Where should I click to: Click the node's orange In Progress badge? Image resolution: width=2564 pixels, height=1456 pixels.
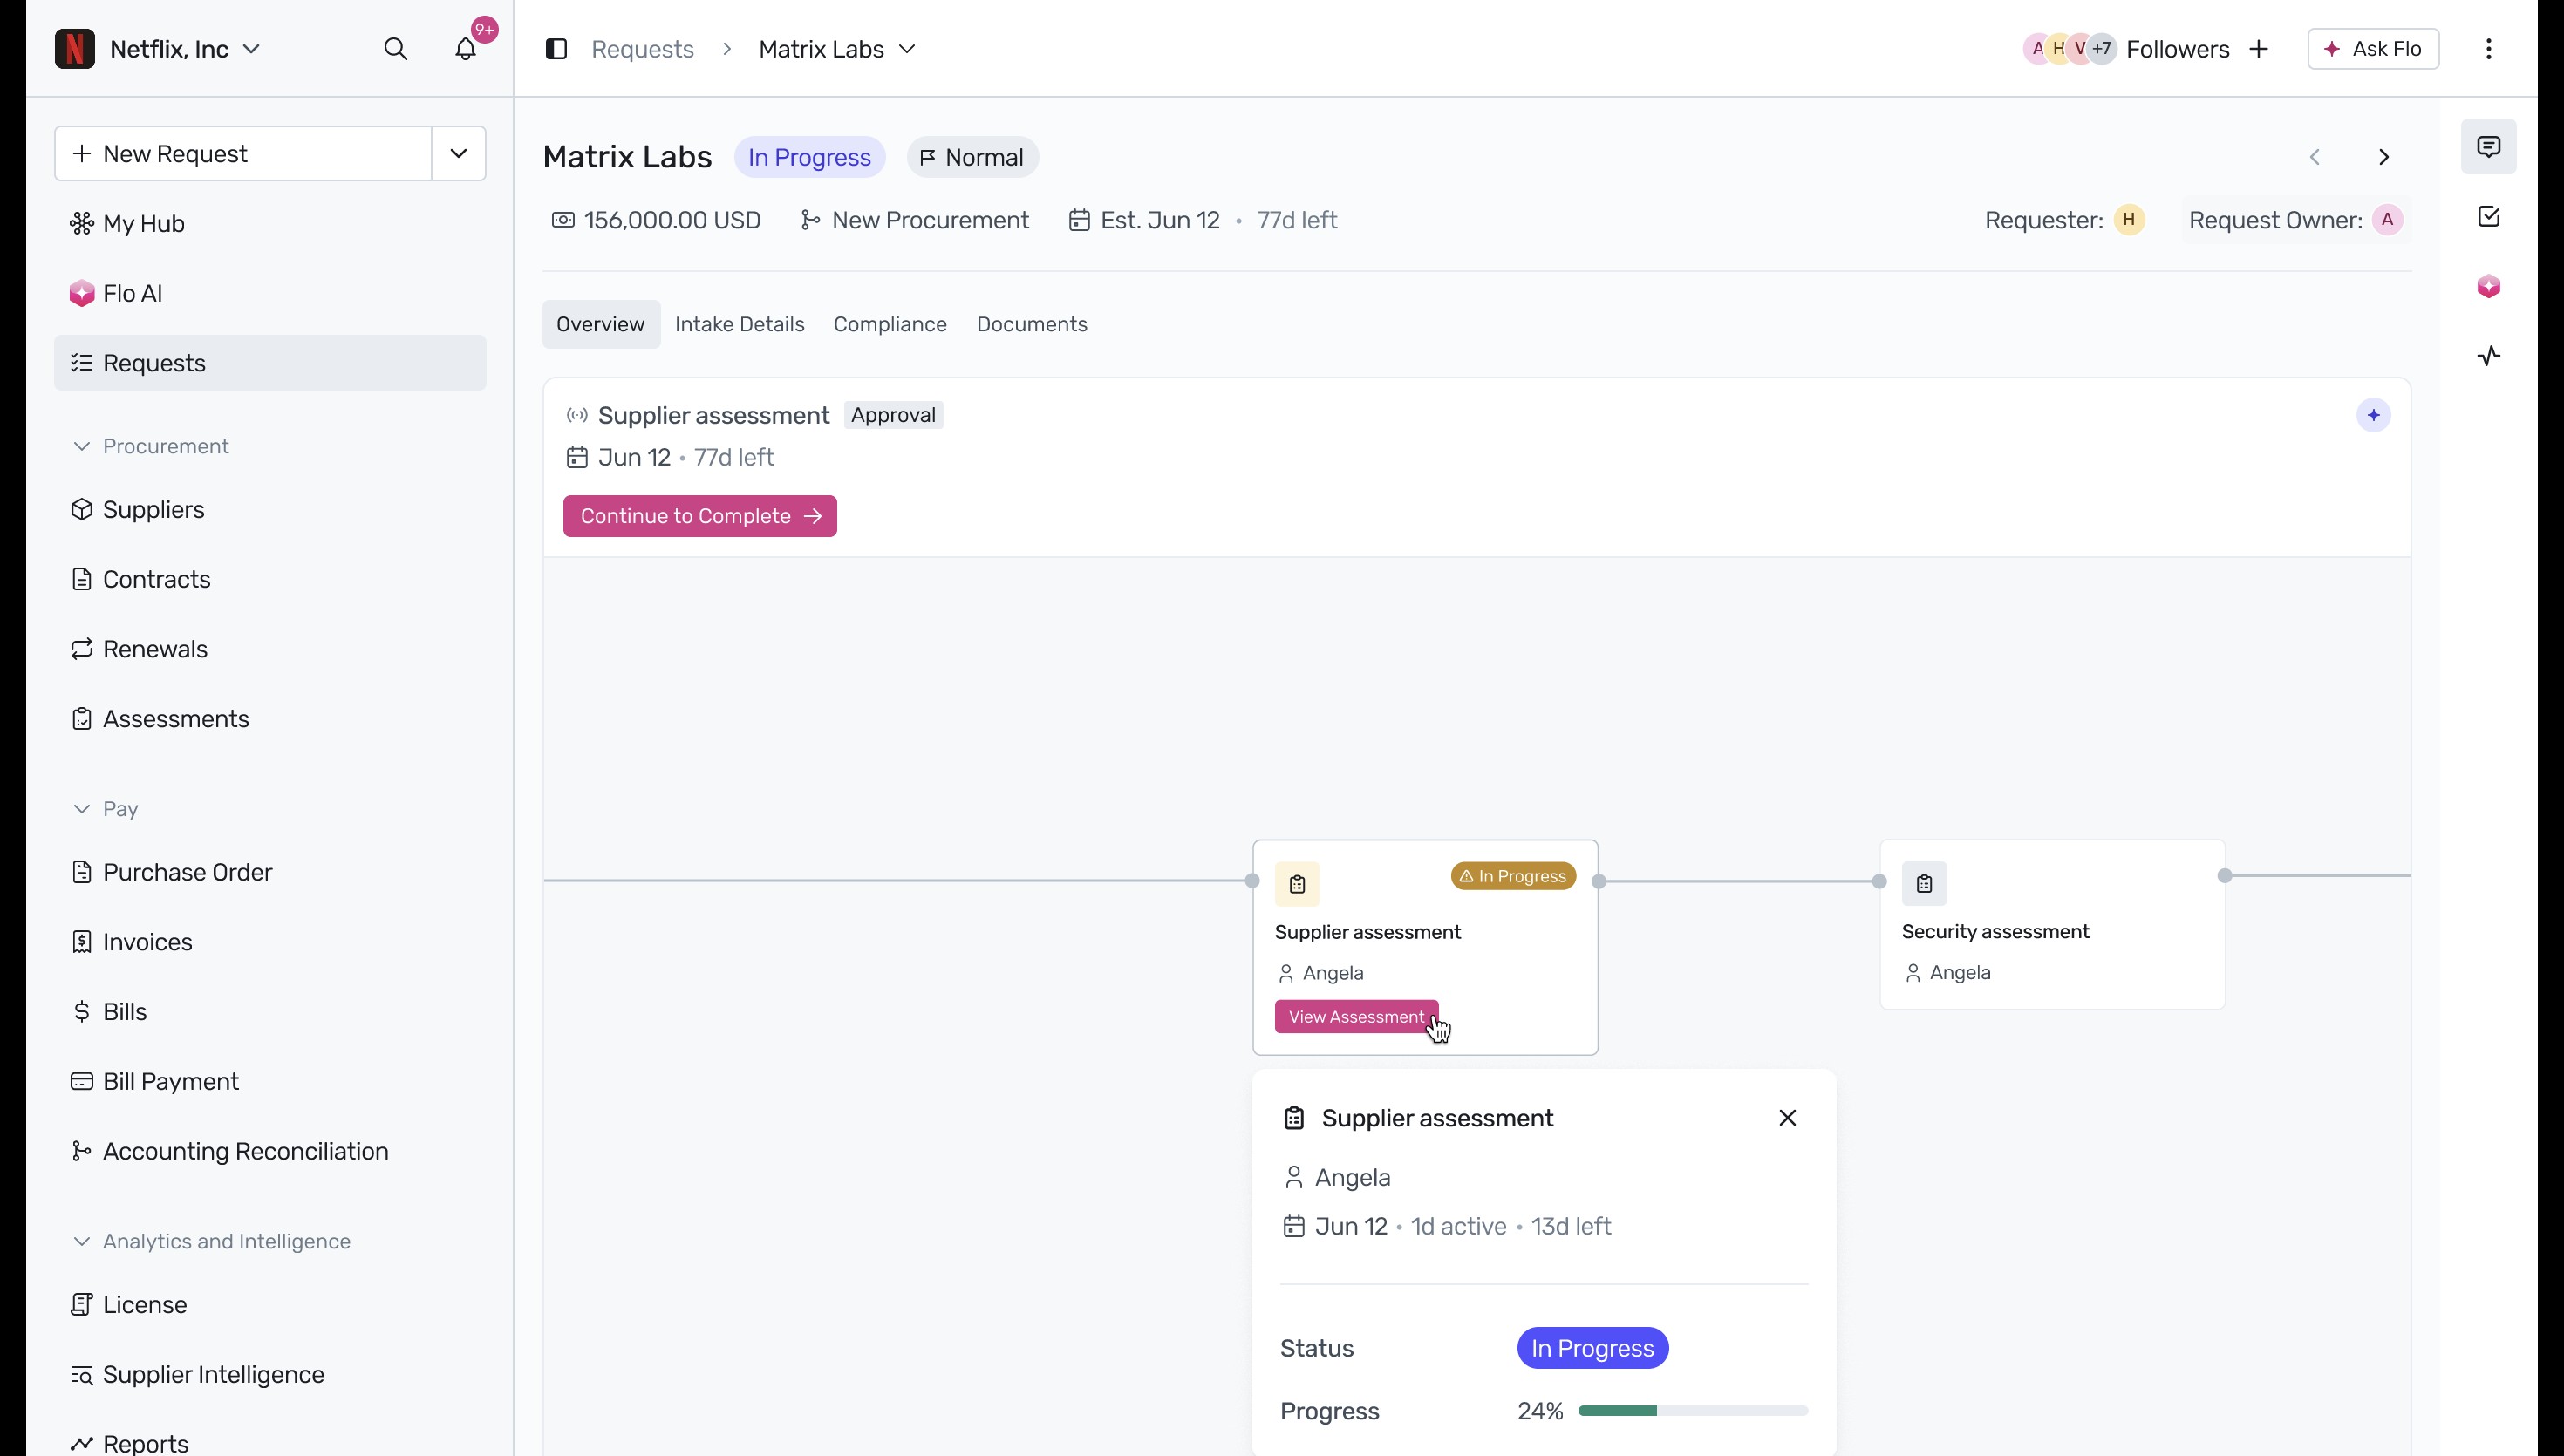pyautogui.click(x=1514, y=876)
